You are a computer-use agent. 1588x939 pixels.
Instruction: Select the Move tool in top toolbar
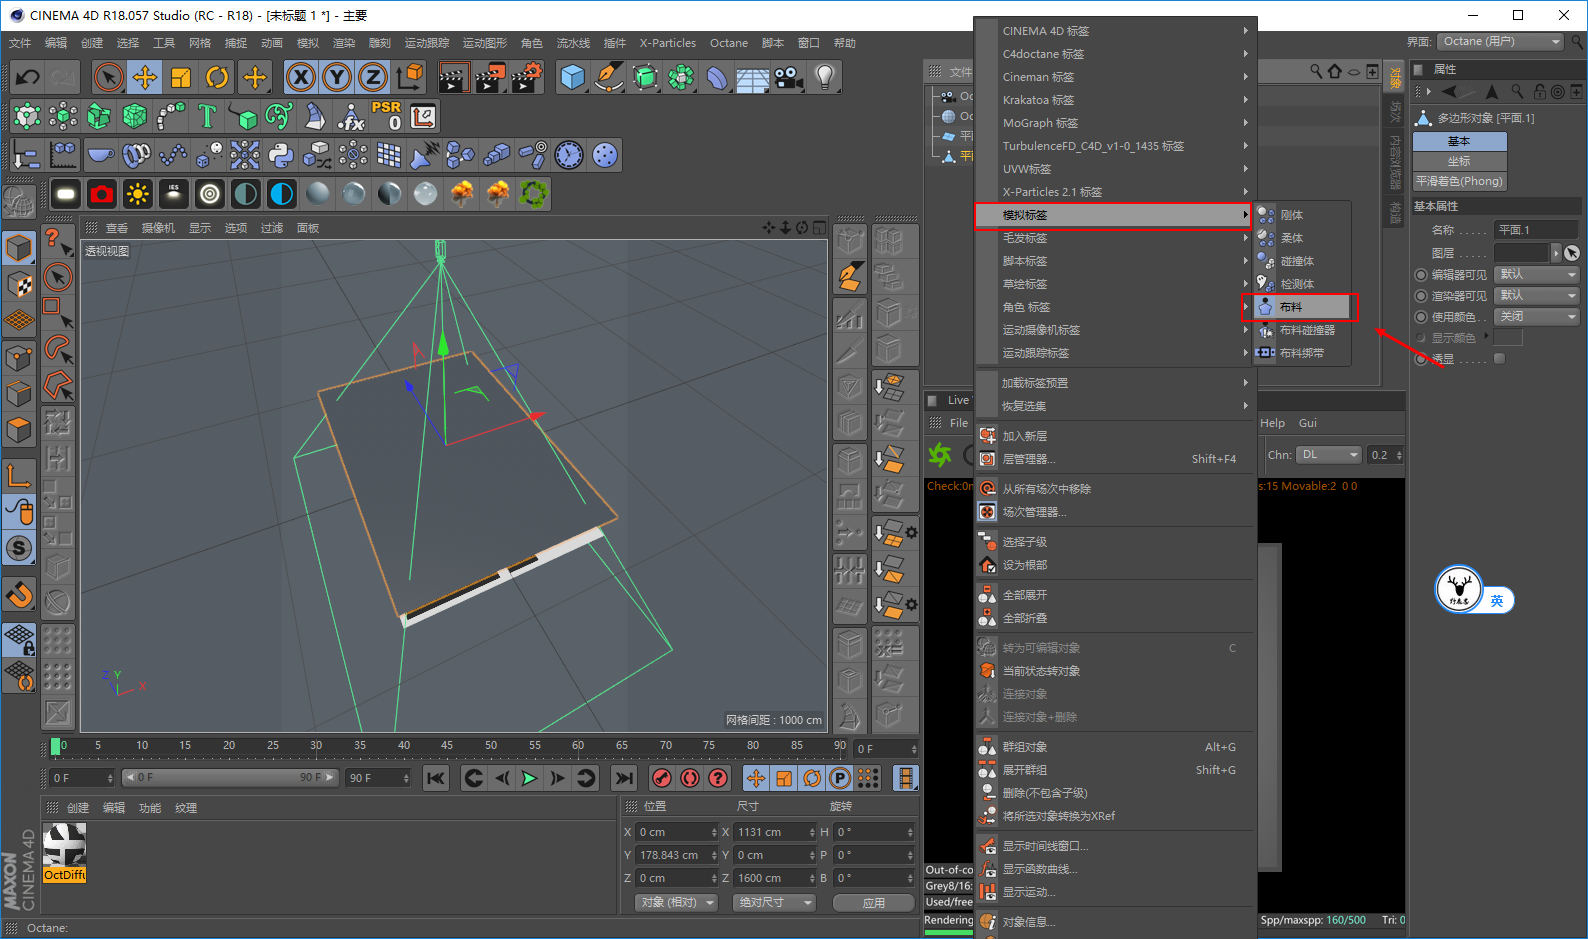[x=145, y=77]
